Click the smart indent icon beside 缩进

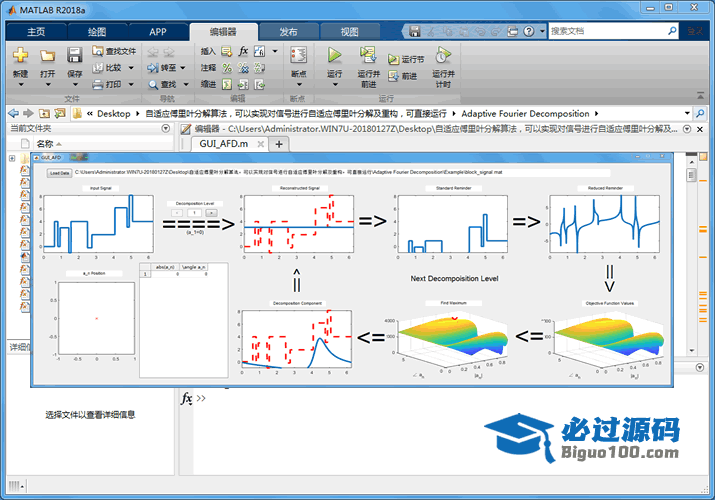click(227, 84)
